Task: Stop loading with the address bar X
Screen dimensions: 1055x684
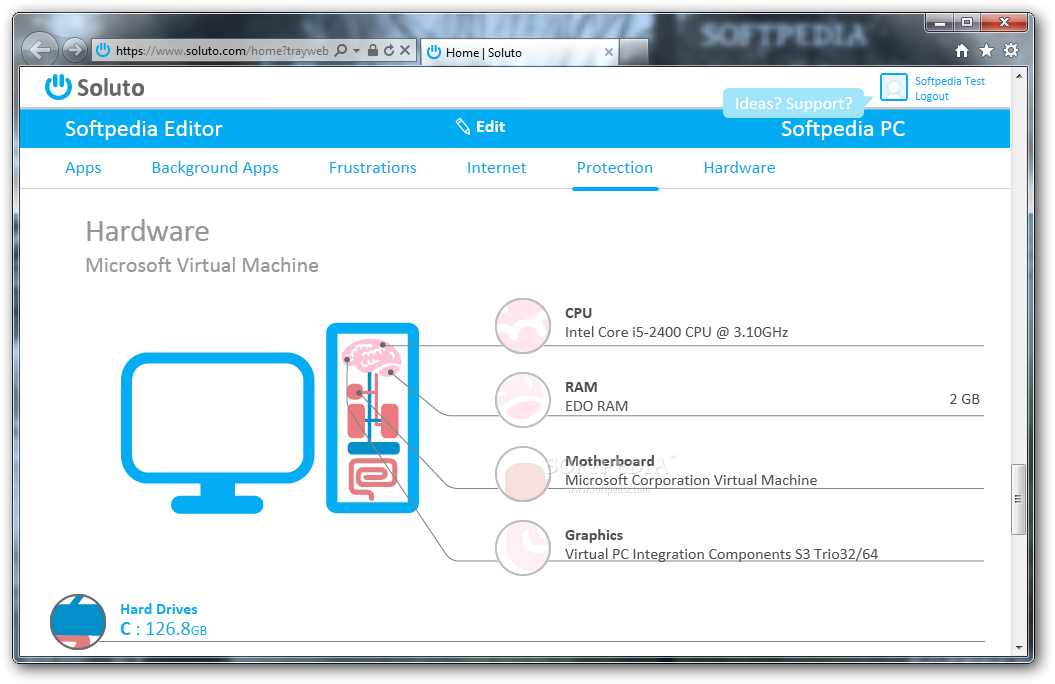Action: tap(405, 50)
